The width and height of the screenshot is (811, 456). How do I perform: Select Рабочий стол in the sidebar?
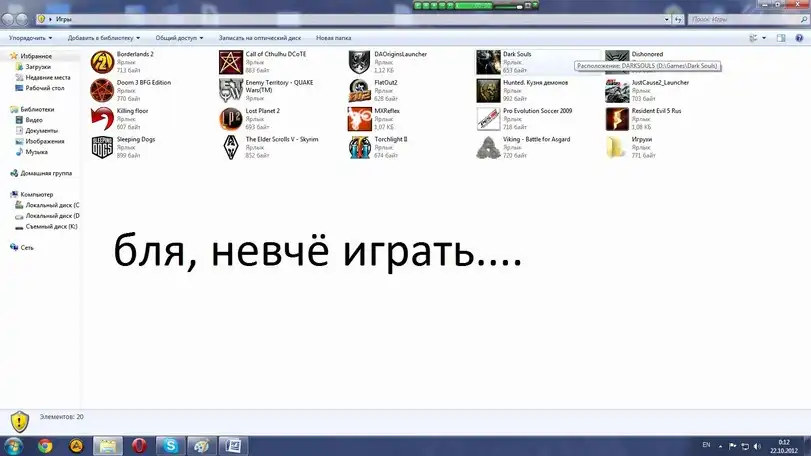coord(43,87)
